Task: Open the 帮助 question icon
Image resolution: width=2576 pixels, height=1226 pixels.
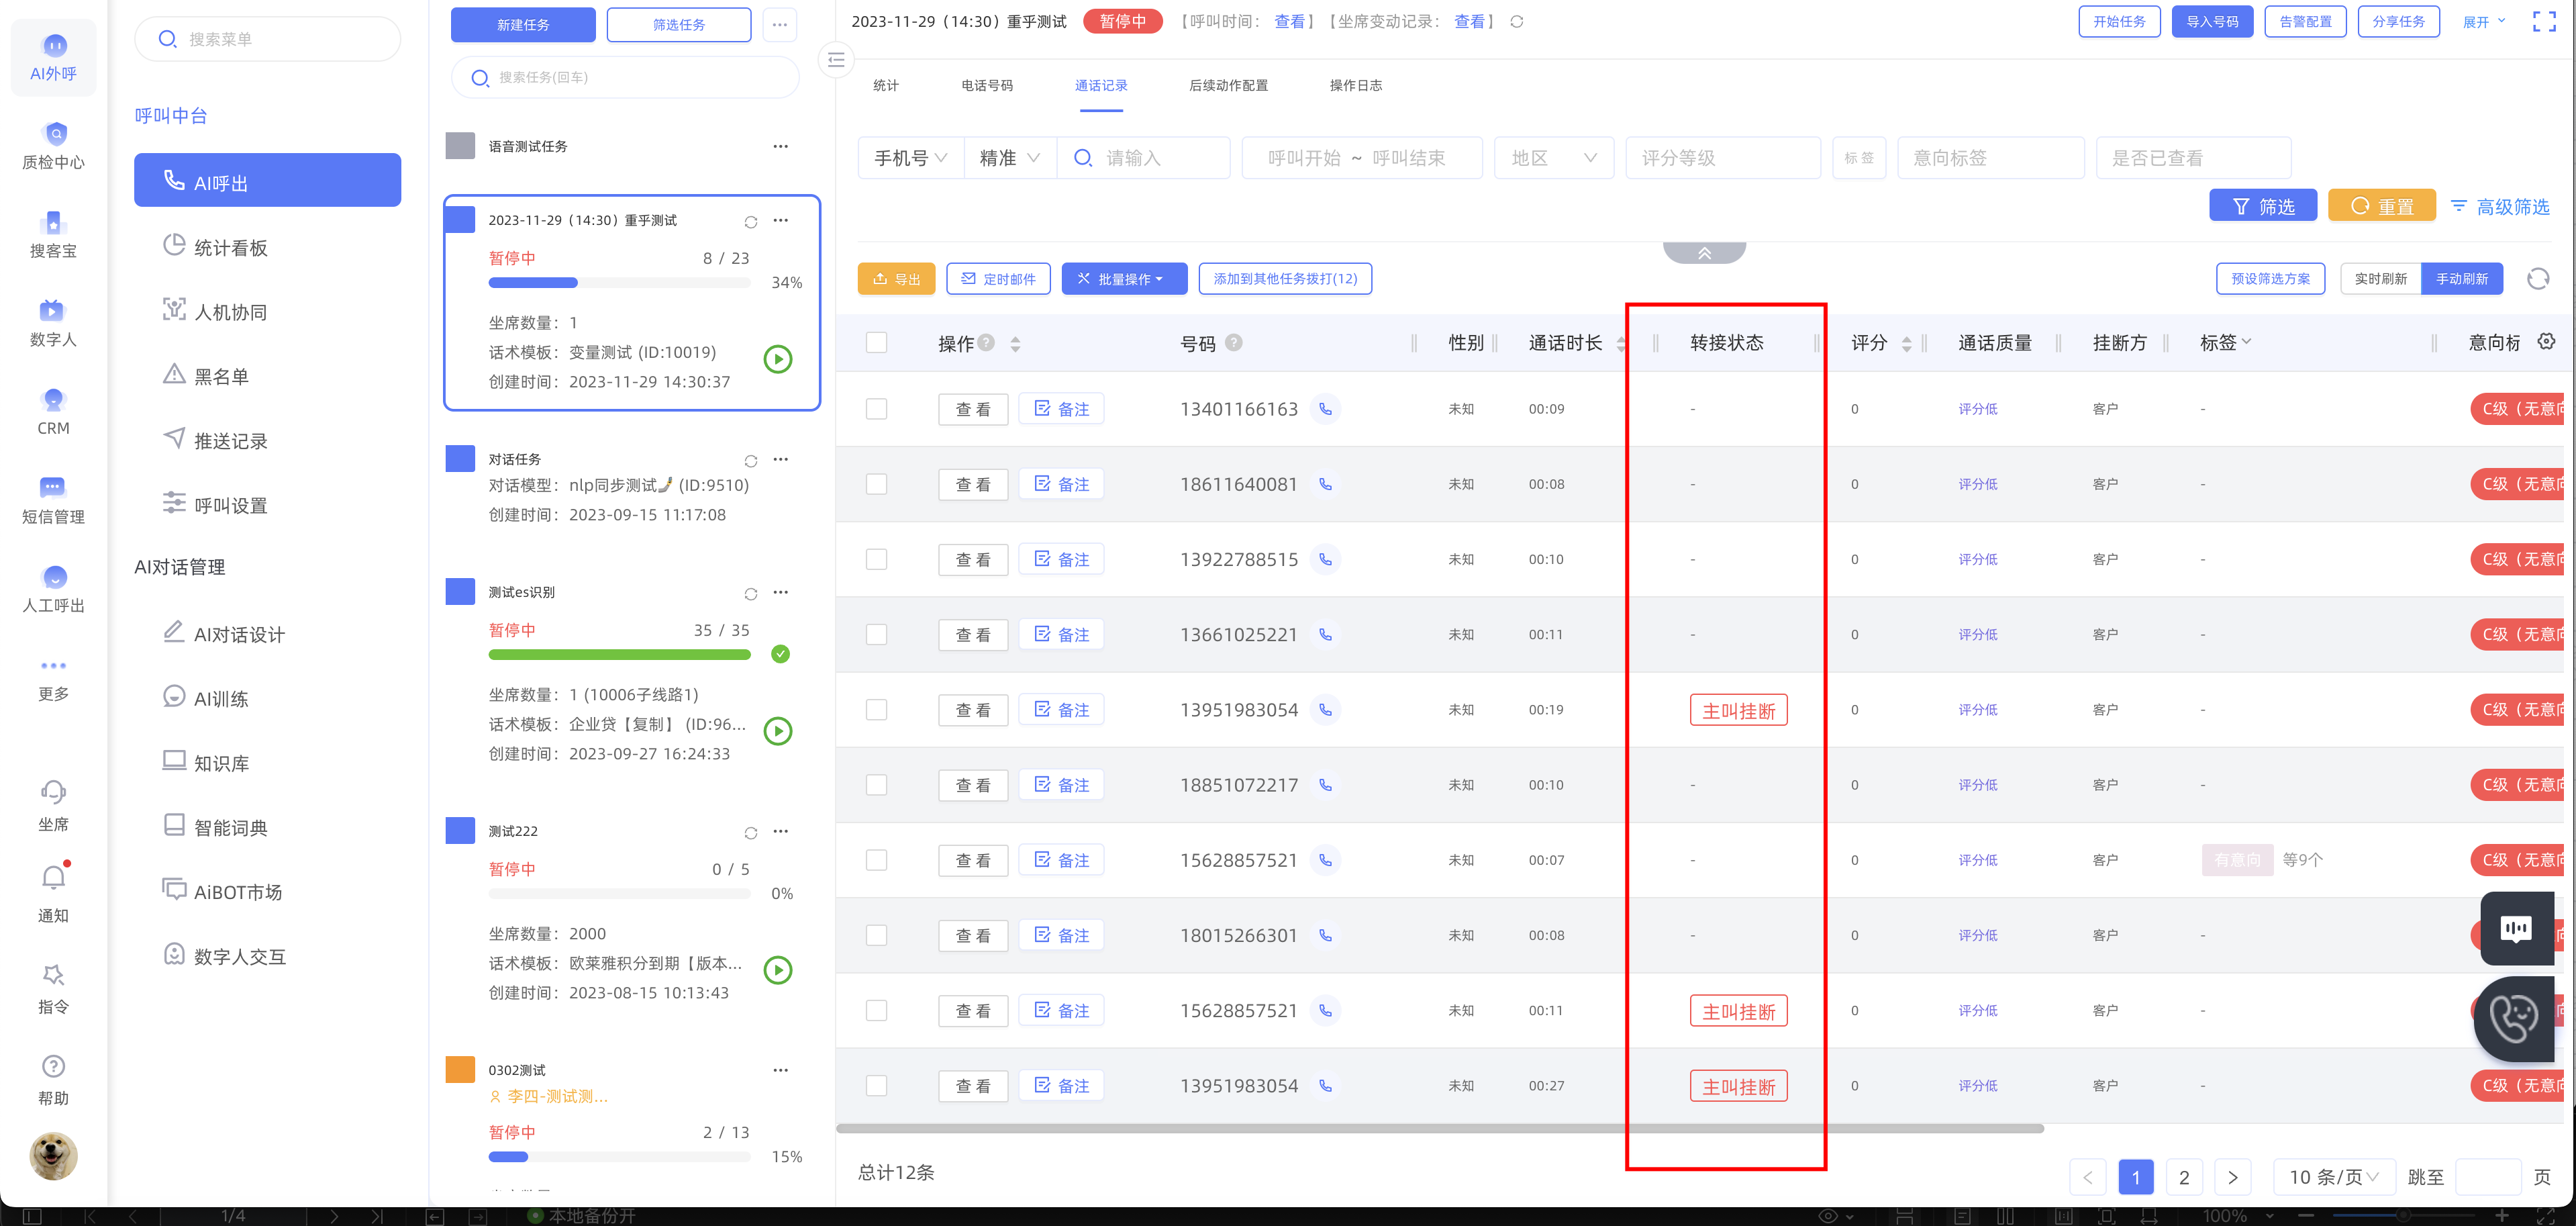Action: (54, 1066)
